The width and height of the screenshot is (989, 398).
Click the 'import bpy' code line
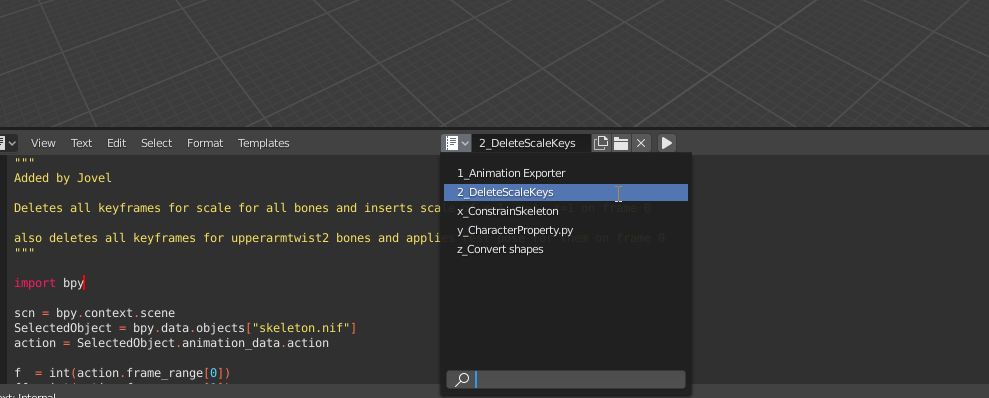(49, 283)
